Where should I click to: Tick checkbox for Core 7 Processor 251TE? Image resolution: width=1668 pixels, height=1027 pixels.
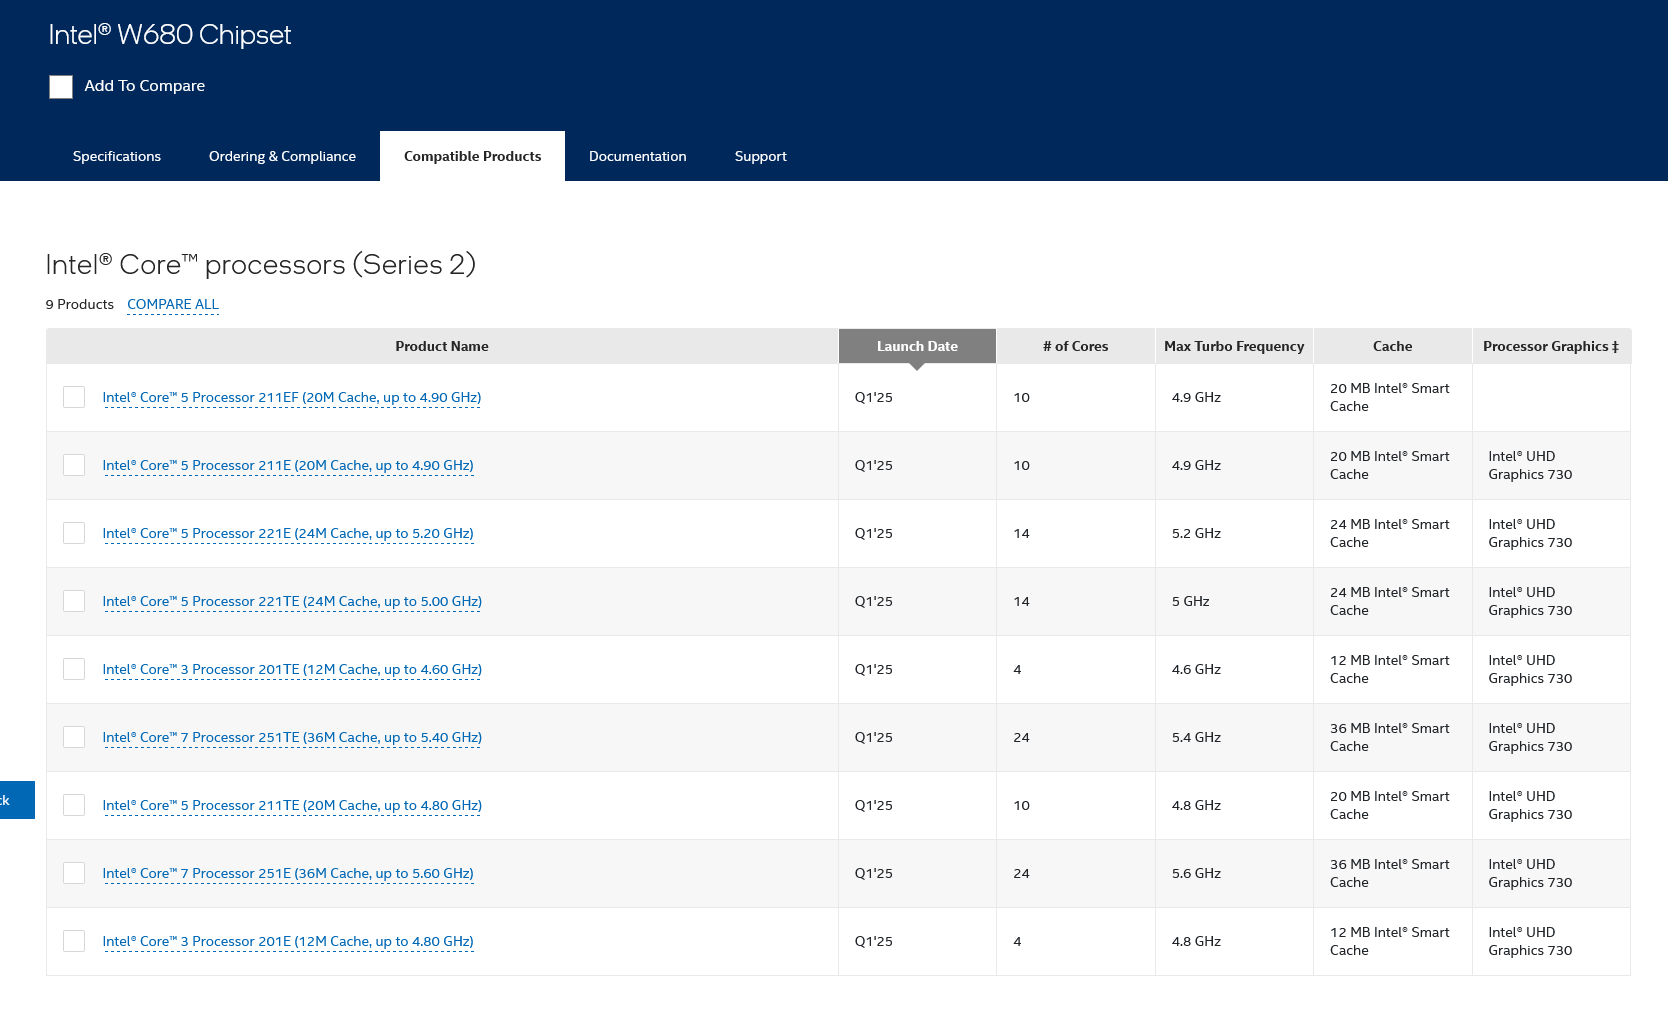click(74, 737)
